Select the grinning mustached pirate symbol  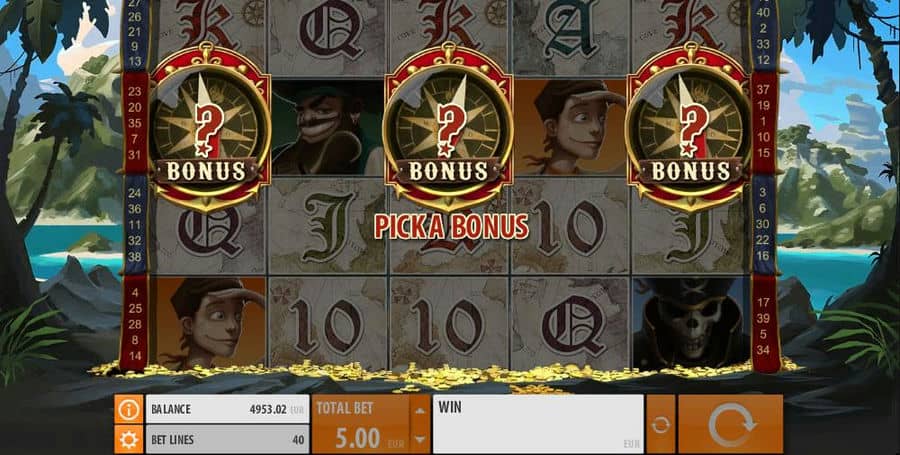tap(327, 129)
